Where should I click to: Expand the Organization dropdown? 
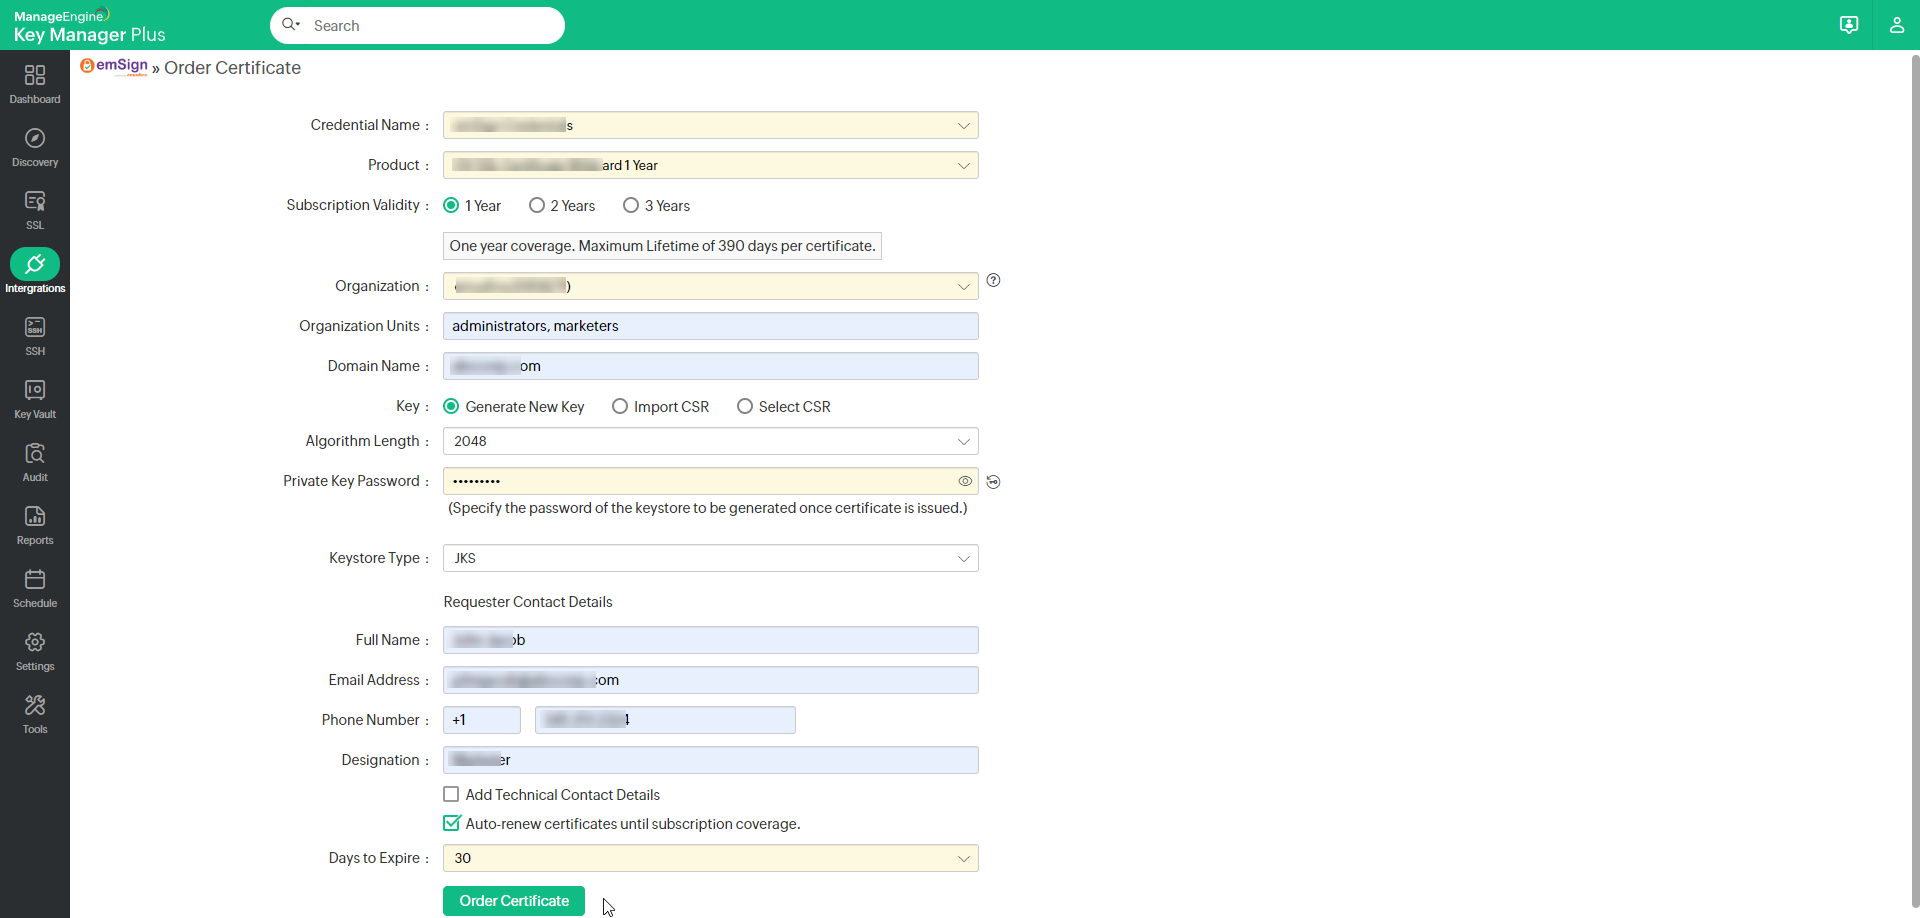tap(711, 286)
